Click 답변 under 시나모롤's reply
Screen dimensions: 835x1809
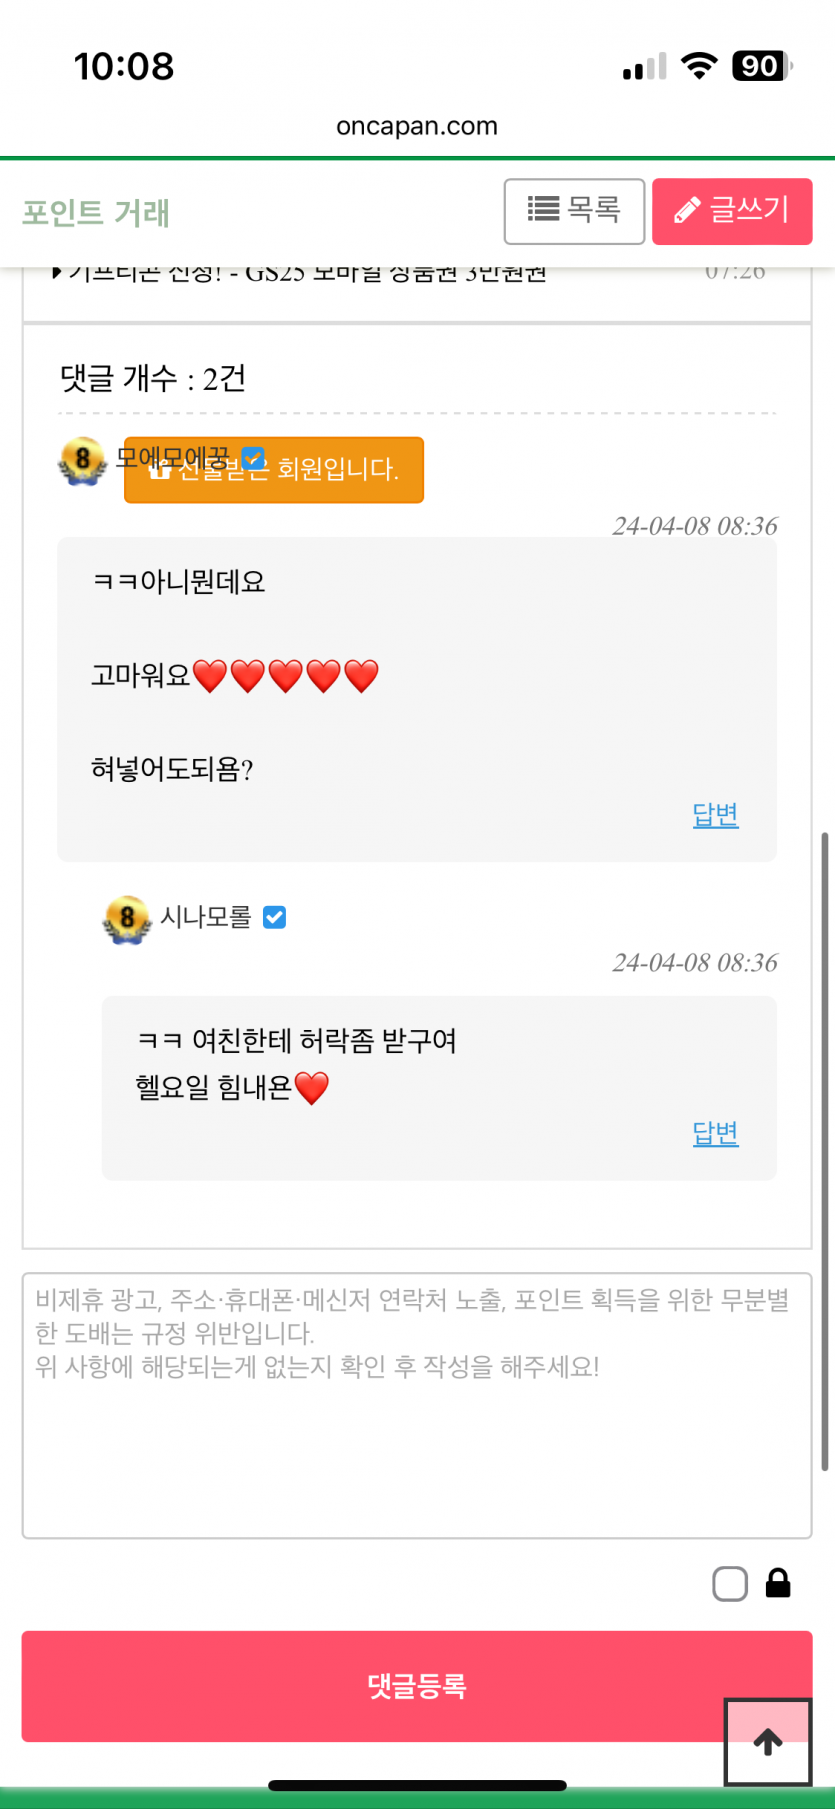(715, 1133)
